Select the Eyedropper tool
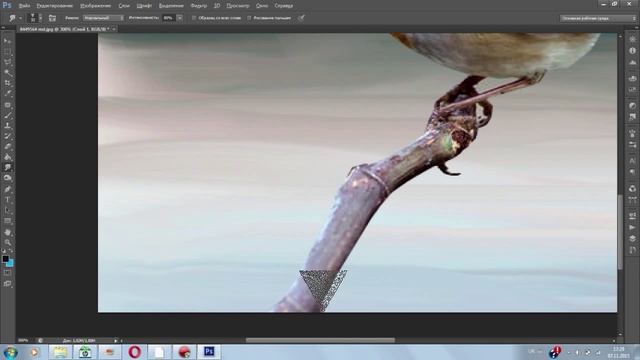This screenshot has width=640, height=360. [x=7, y=94]
